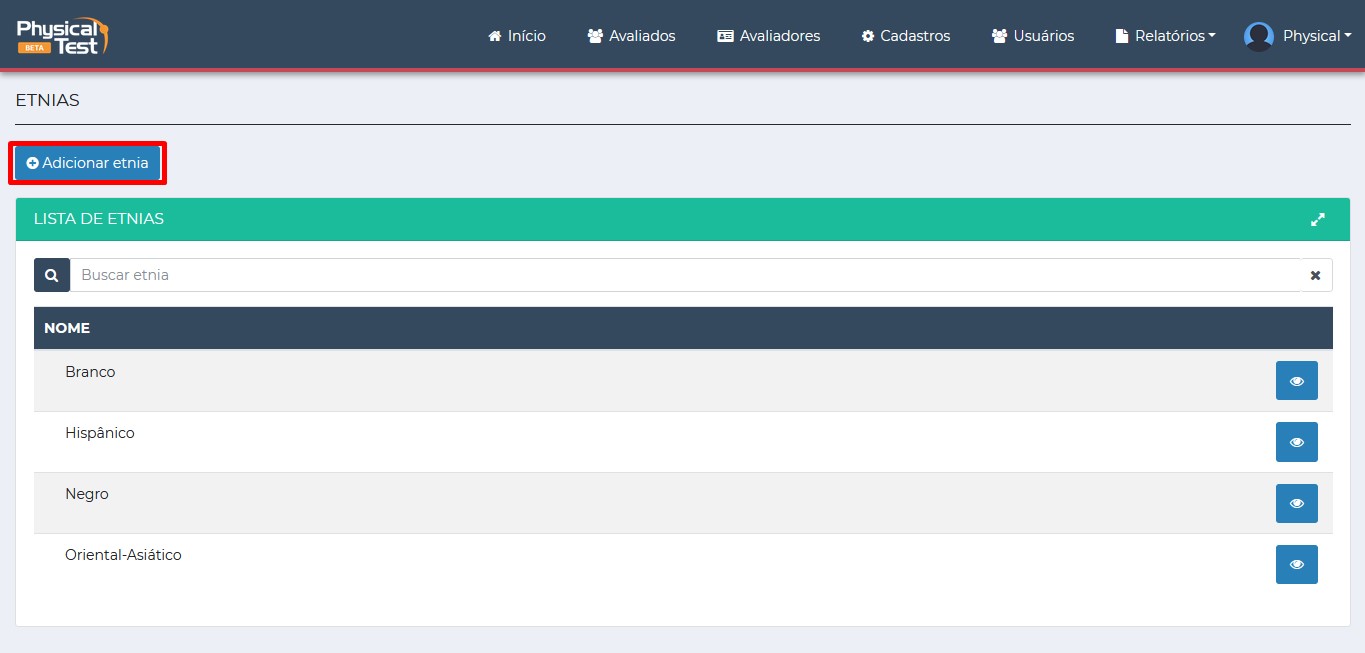Viewport: 1365px width, 653px height.
Task: Open Cadastros from the navbar
Action: [905, 36]
